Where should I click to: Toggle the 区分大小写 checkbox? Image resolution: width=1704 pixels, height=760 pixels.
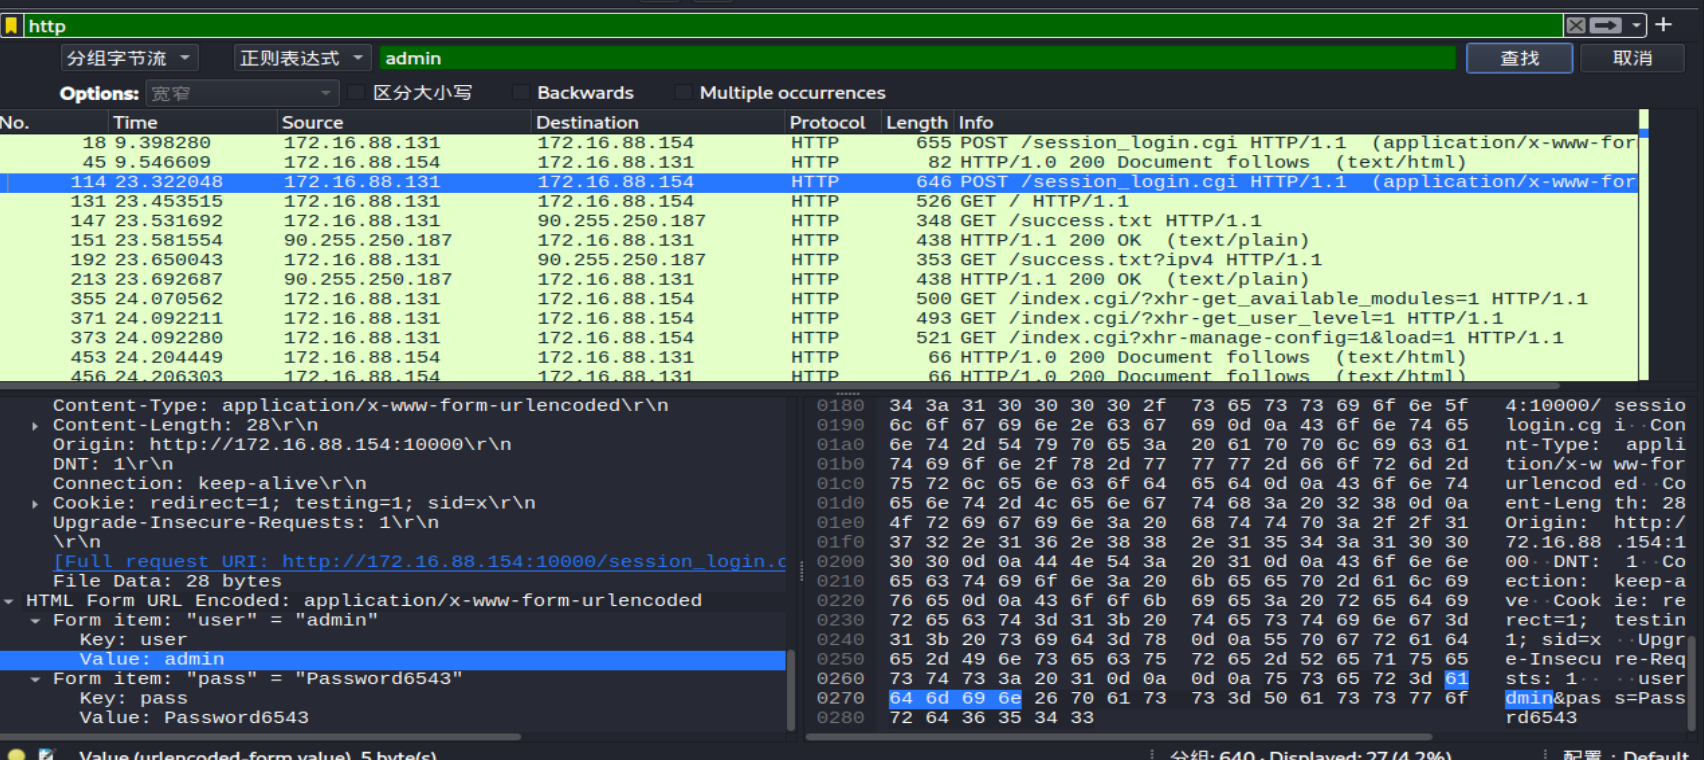click(357, 93)
